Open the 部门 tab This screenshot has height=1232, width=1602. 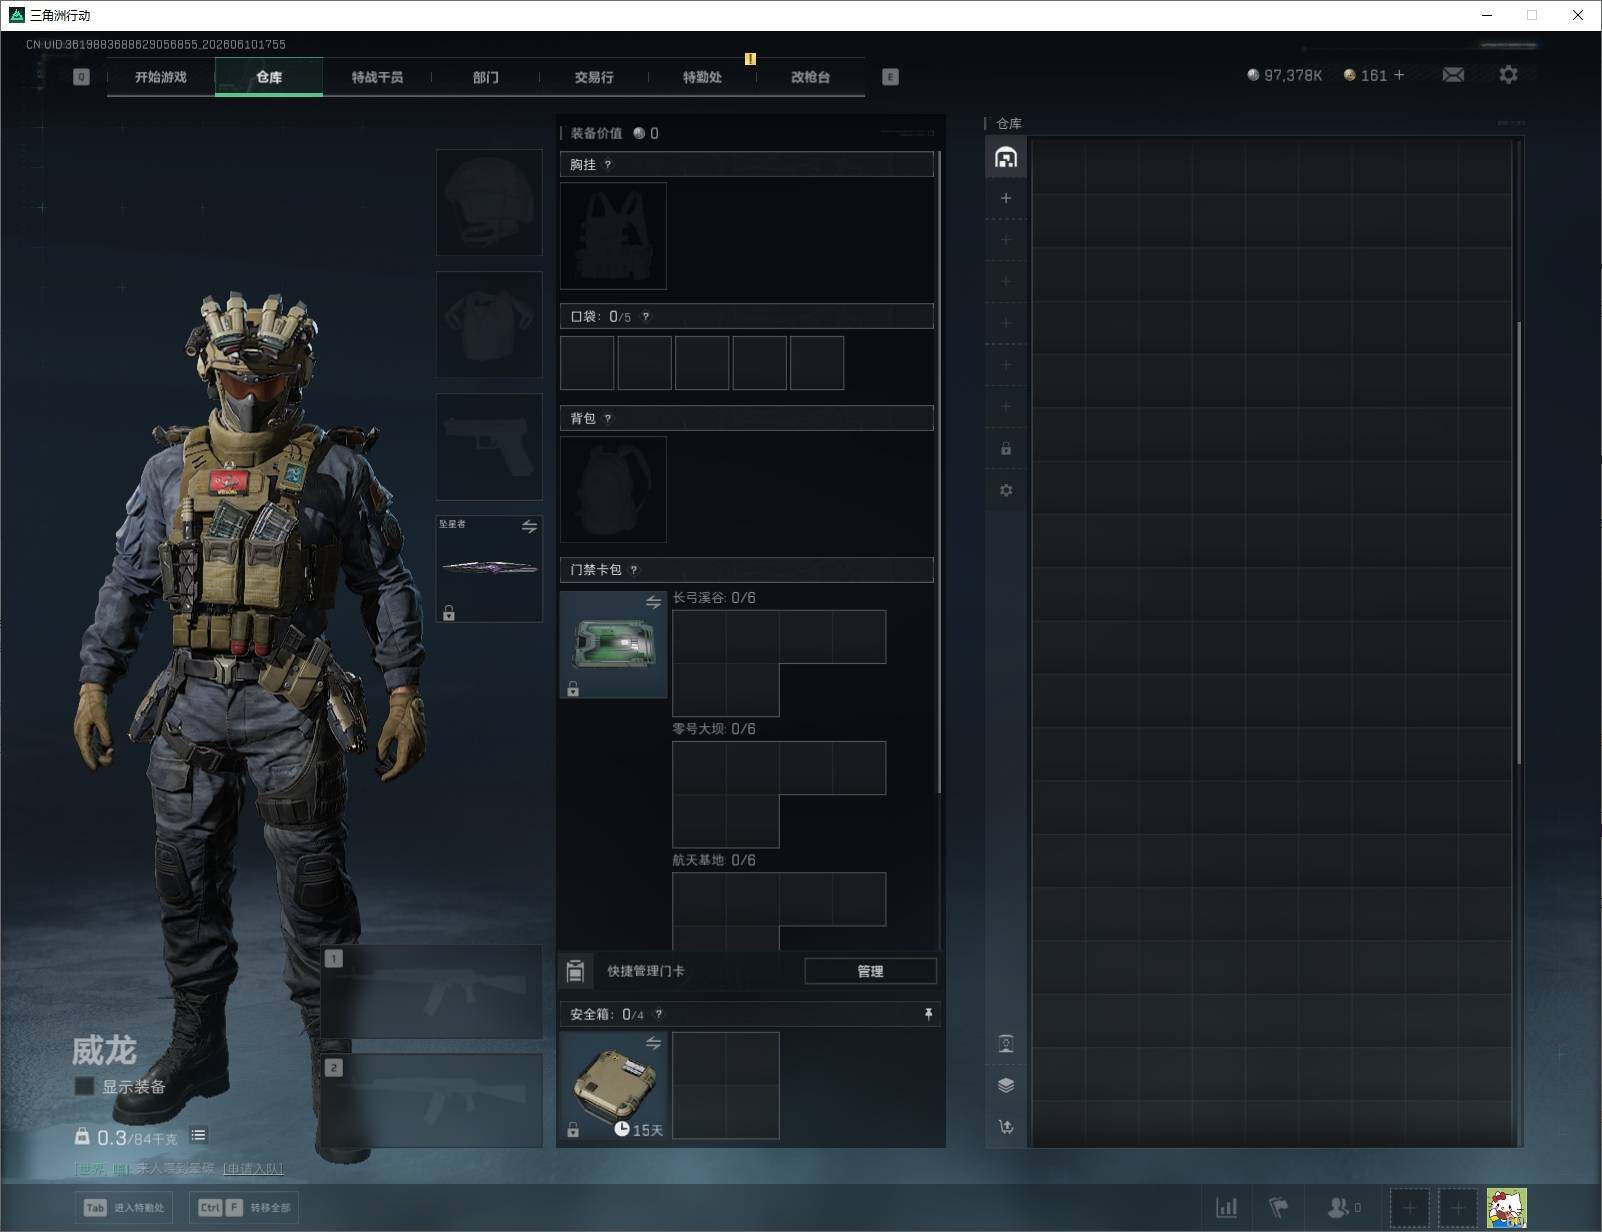click(x=486, y=77)
